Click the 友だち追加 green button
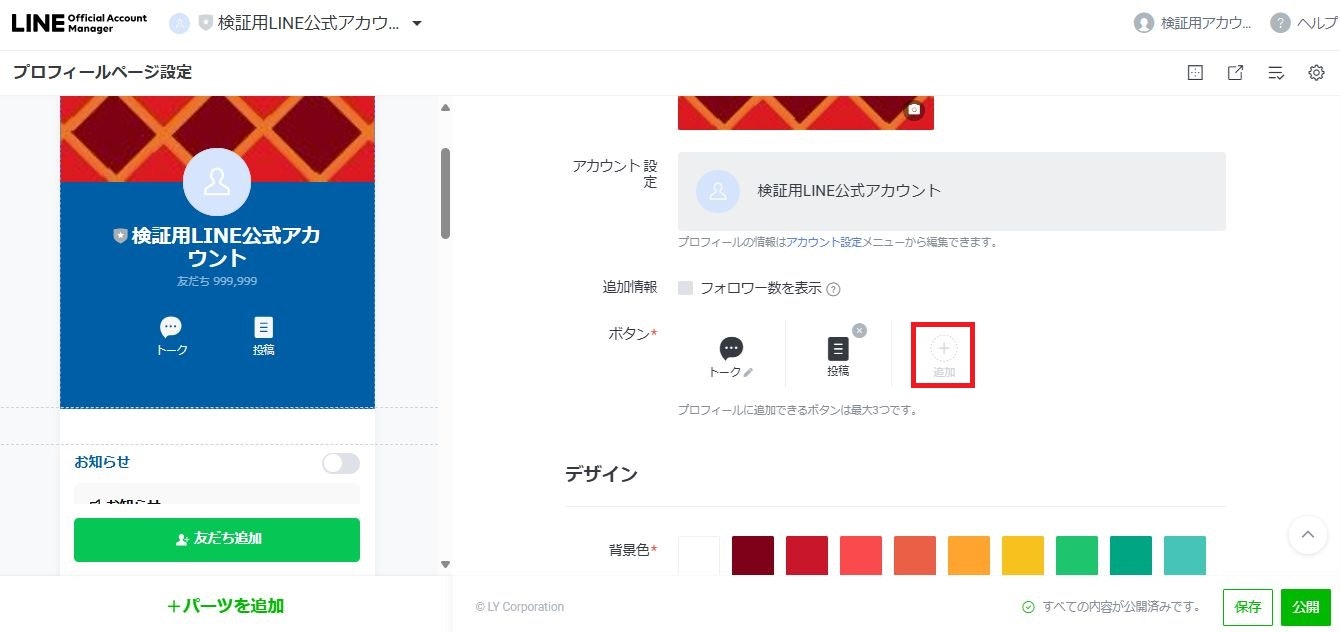Image resolution: width=1340 pixels, height=632 pixels. point(216,539)
